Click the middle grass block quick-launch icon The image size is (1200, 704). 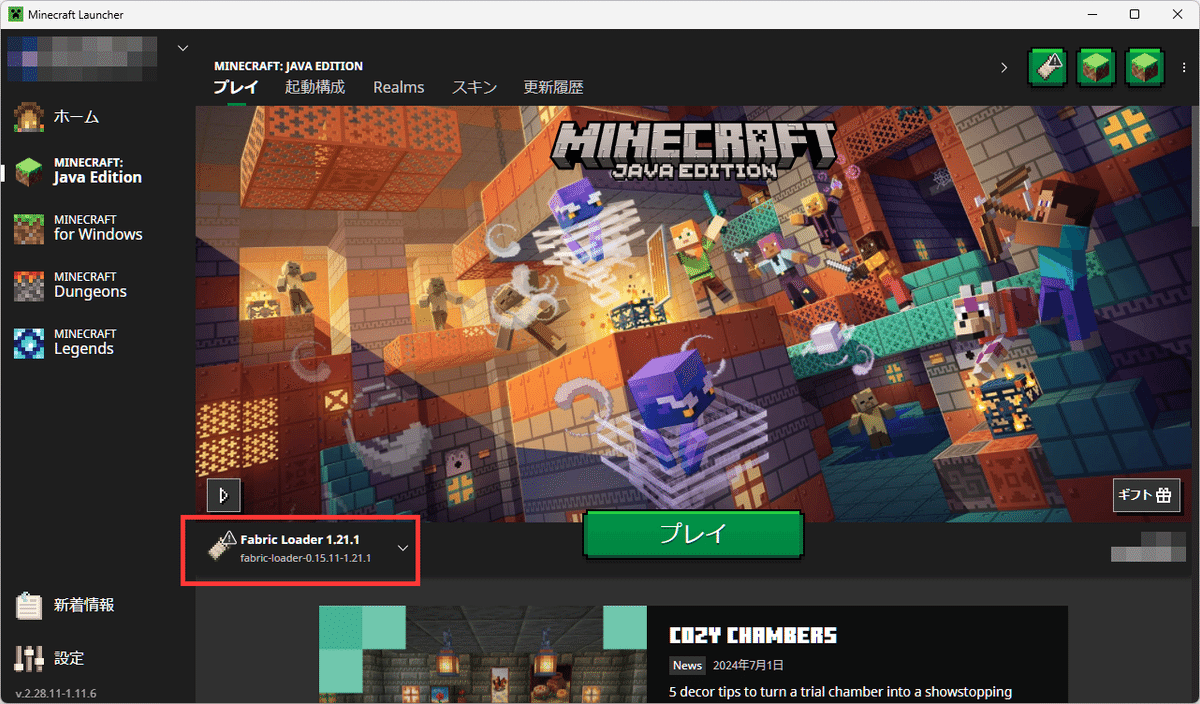[1096, 67]
